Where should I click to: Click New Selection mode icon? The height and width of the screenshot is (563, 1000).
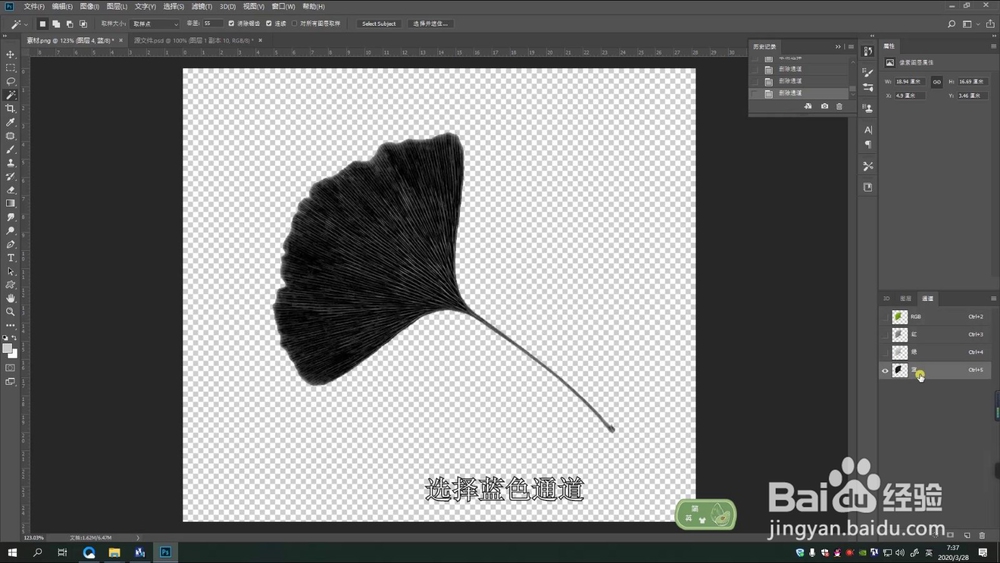[42, 24]
